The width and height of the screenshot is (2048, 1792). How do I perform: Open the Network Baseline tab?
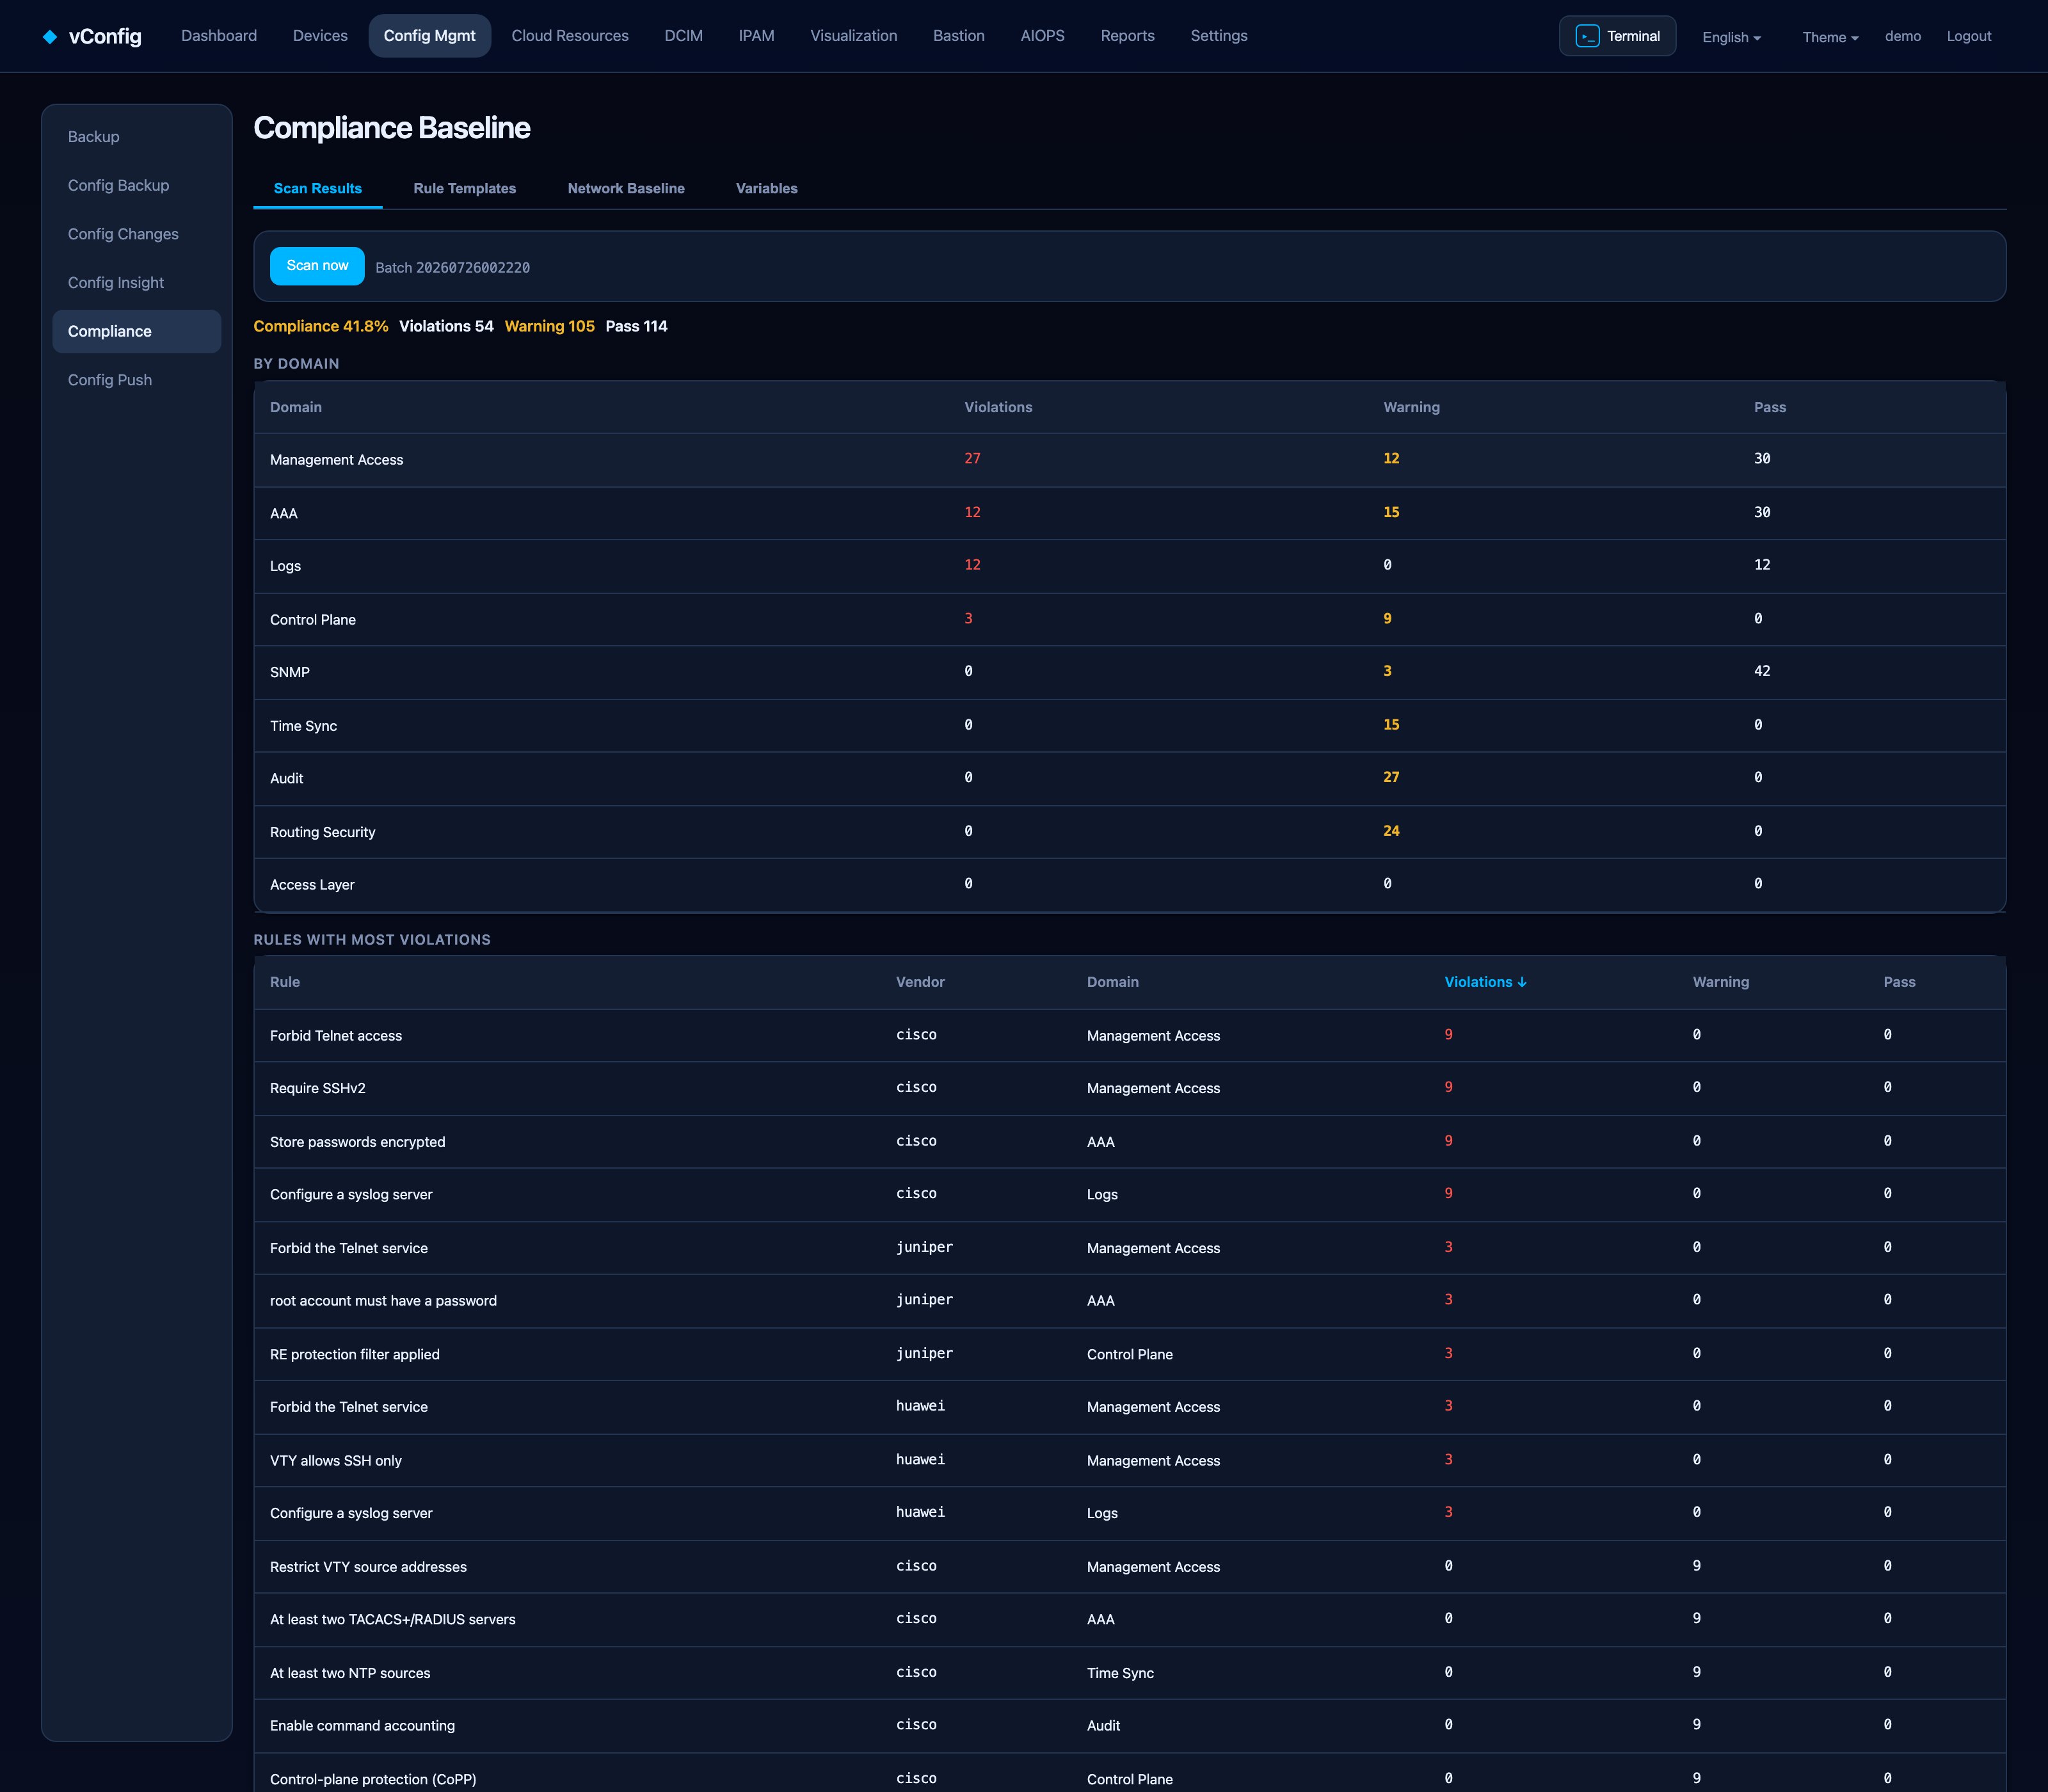click(626, 188)
